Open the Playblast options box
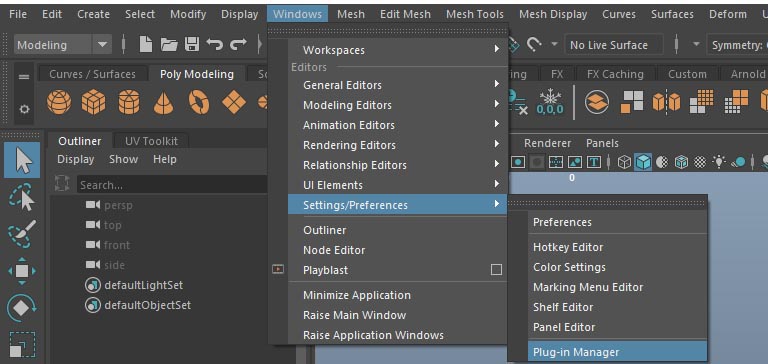The height and width of the screenshot is (364, 768). click(496, 270)
